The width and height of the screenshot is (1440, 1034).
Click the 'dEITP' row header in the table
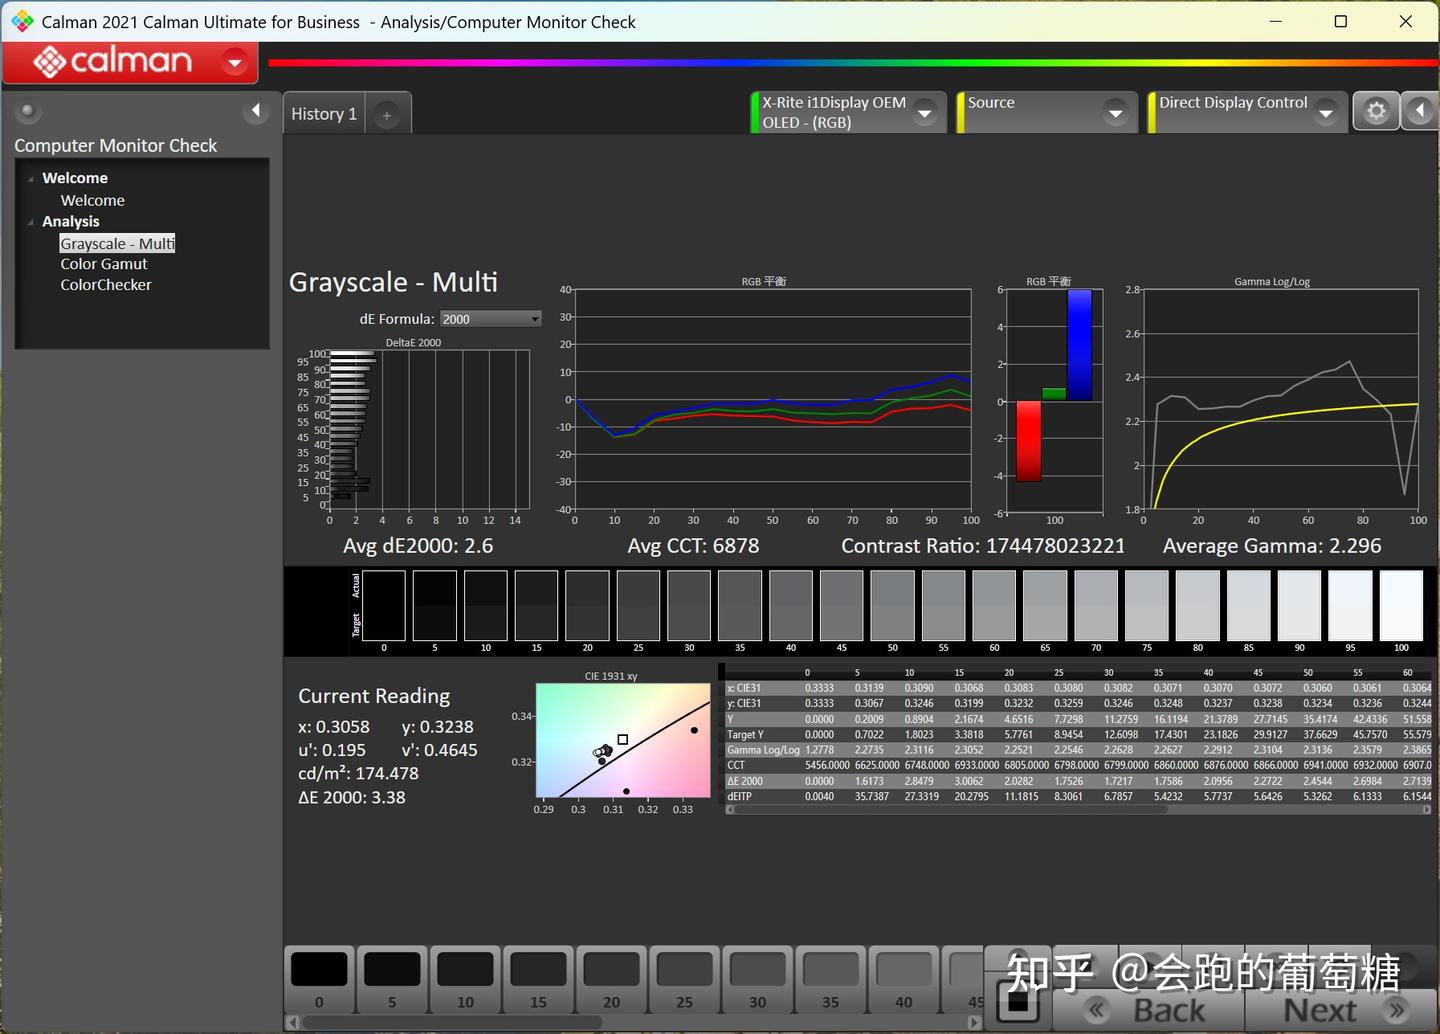763,797
